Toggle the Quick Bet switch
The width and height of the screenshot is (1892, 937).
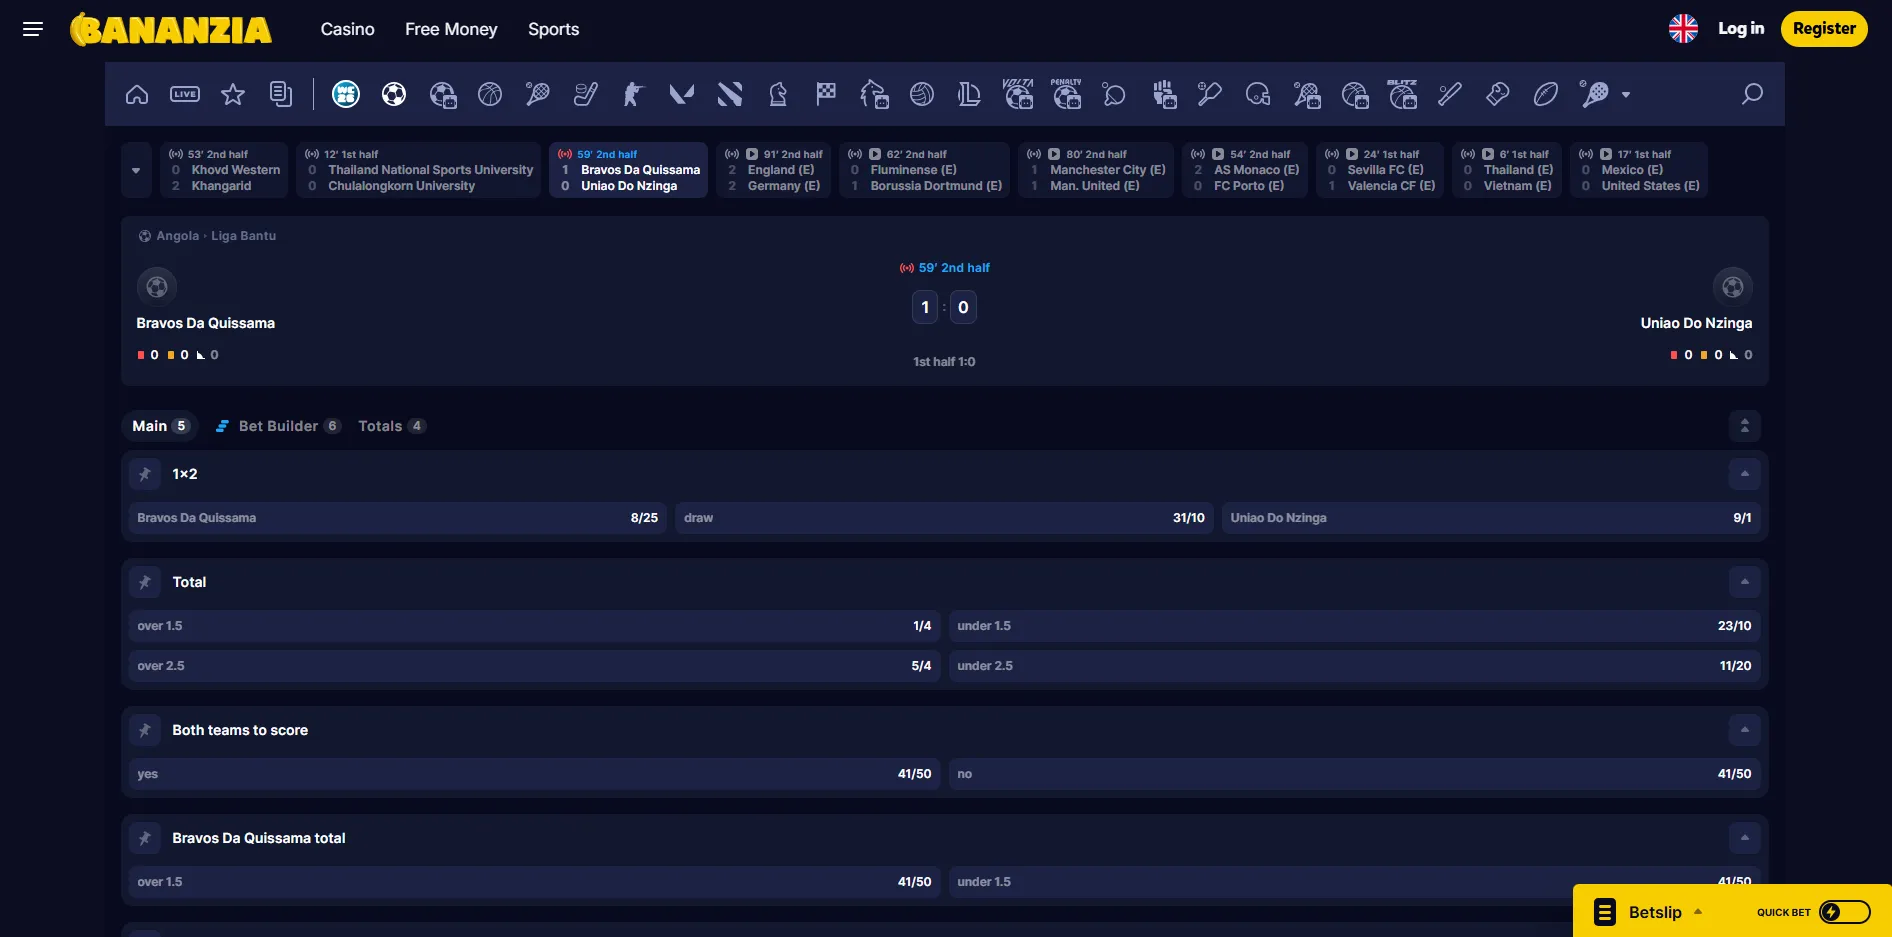tap(1844, 912)
